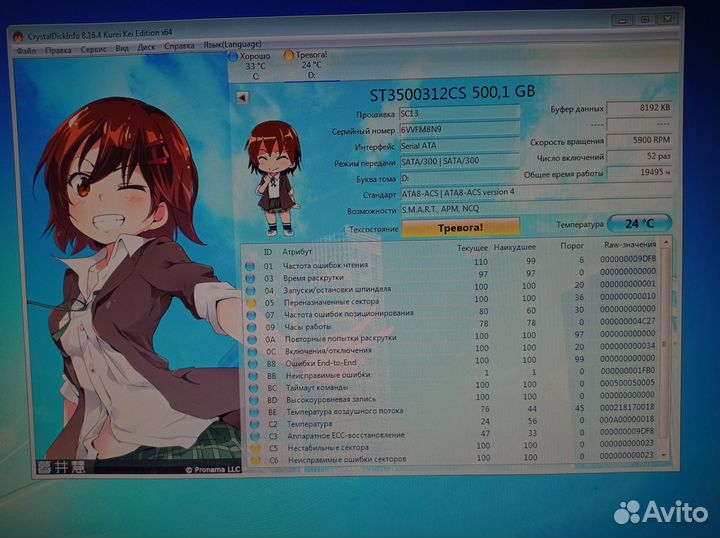Open the Сервис menu

[93, 49]
